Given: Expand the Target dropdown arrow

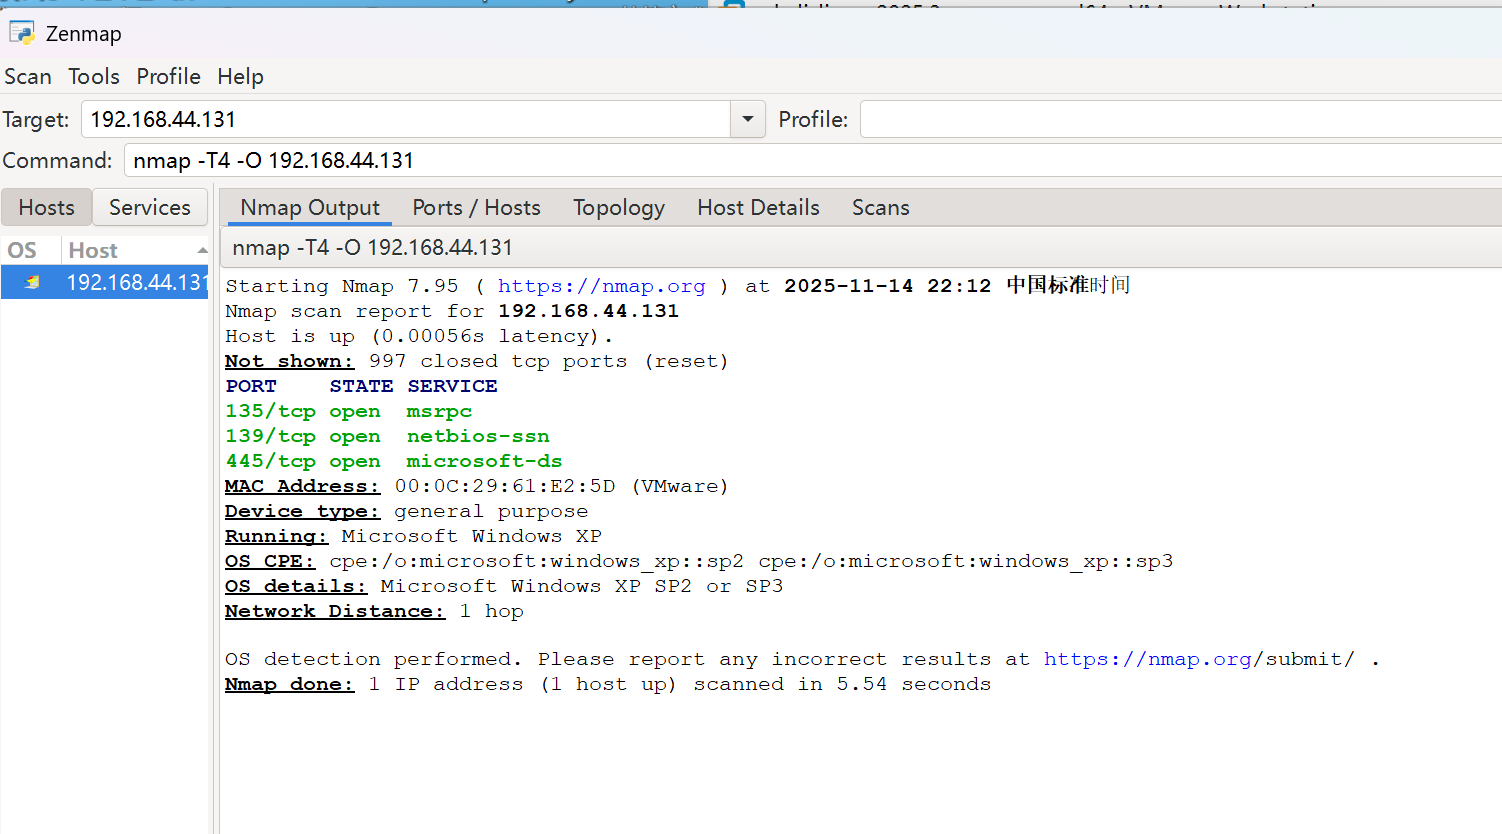Looking at the screenshot, I should (x=747, y=119).
